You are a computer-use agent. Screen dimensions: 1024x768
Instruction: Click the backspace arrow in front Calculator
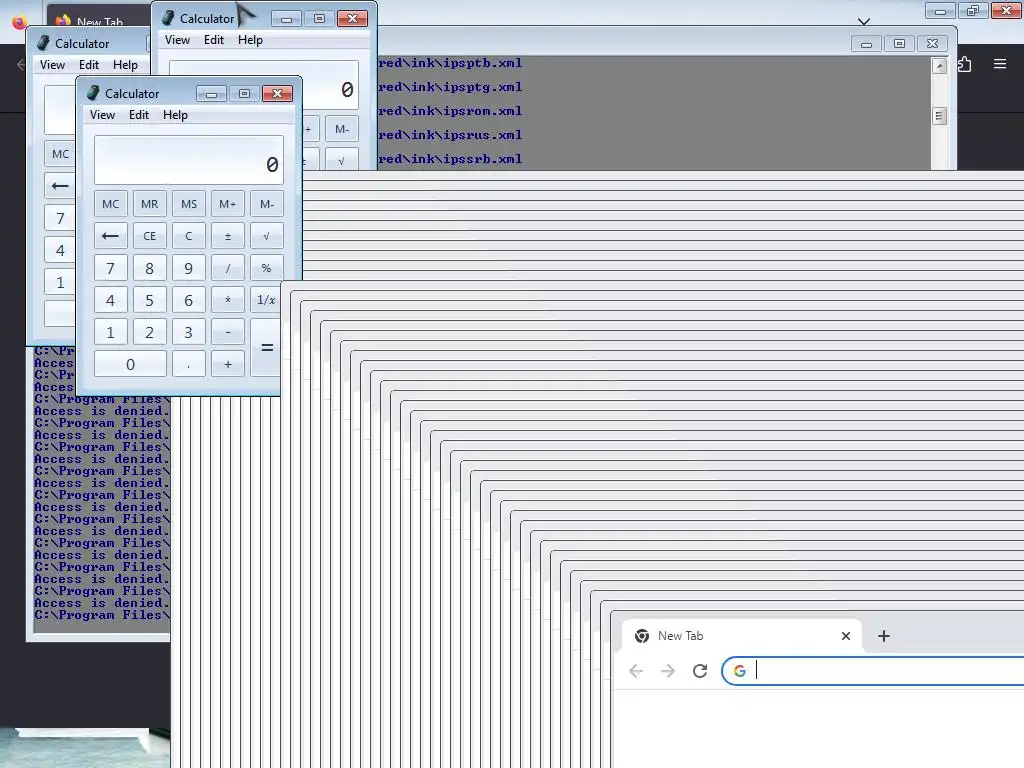[x=110, y=236]
